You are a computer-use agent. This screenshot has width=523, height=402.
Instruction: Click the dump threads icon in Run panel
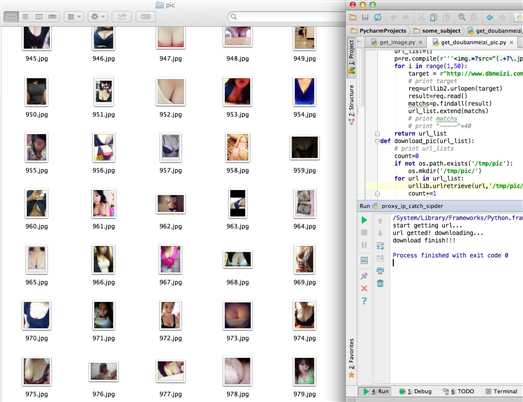coord(364,260)
